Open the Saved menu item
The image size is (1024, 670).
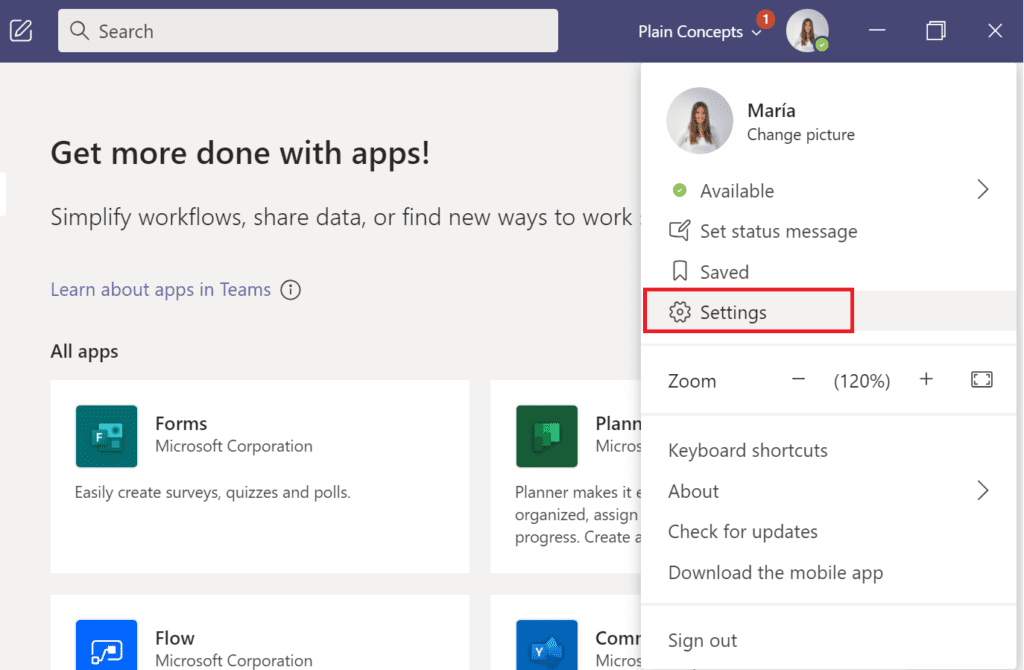(724, 272)
